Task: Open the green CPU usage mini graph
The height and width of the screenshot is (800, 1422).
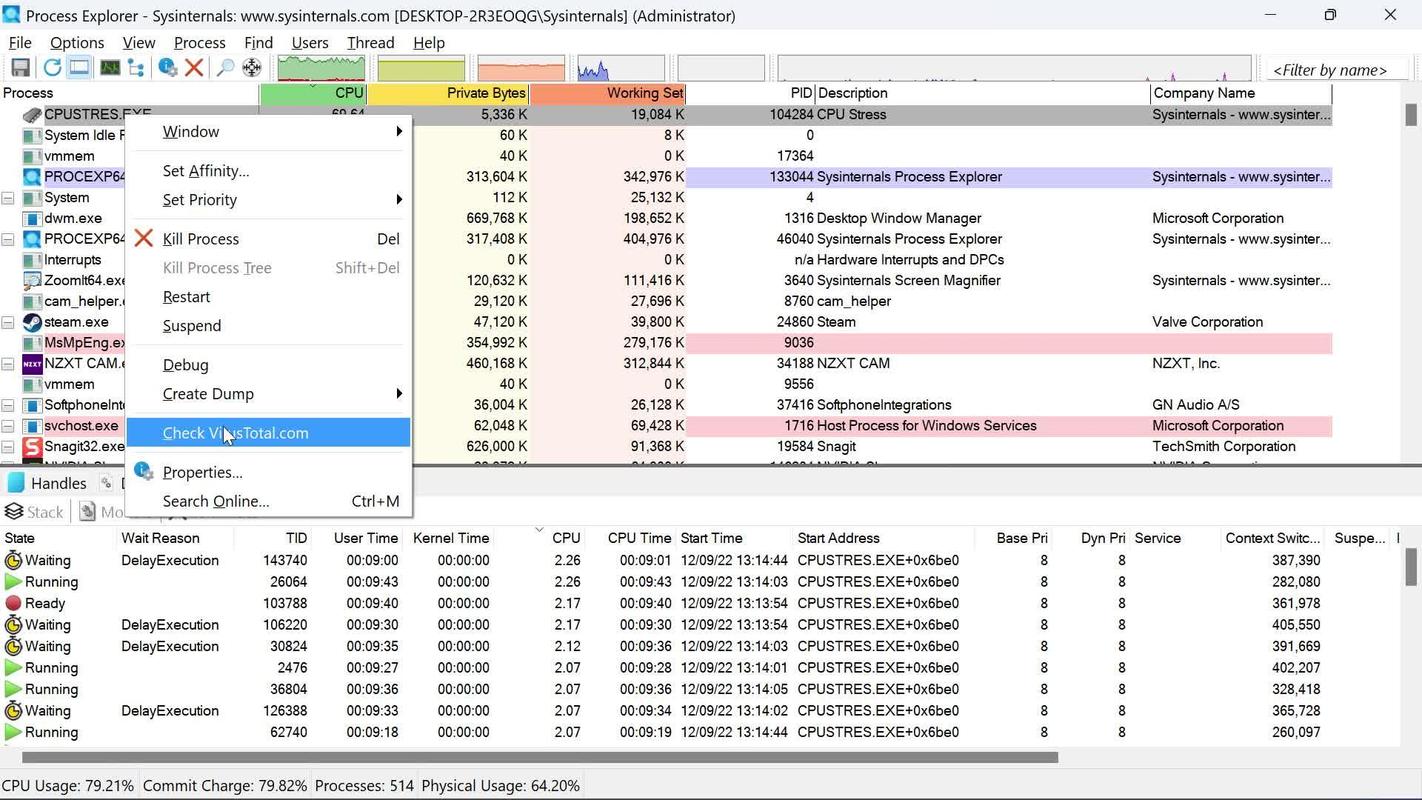Action: point(321,68)
